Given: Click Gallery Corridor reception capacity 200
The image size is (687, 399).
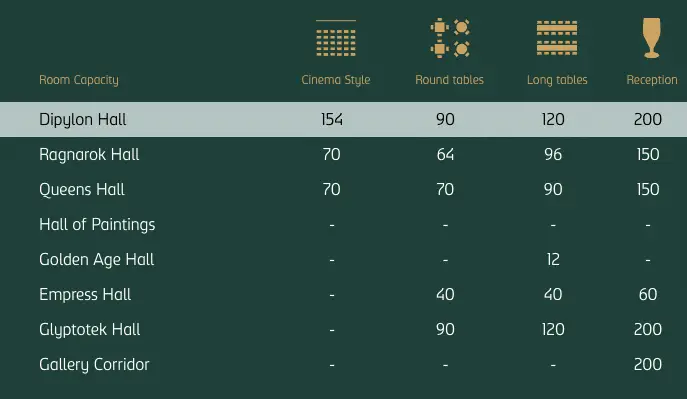Looking at the screenshot, I should coord(648,364).
